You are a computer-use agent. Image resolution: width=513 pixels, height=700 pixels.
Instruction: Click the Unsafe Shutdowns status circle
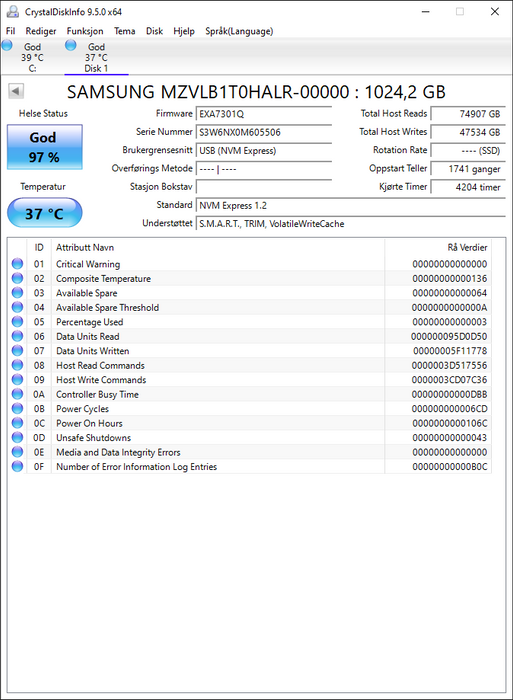(17, 438)
